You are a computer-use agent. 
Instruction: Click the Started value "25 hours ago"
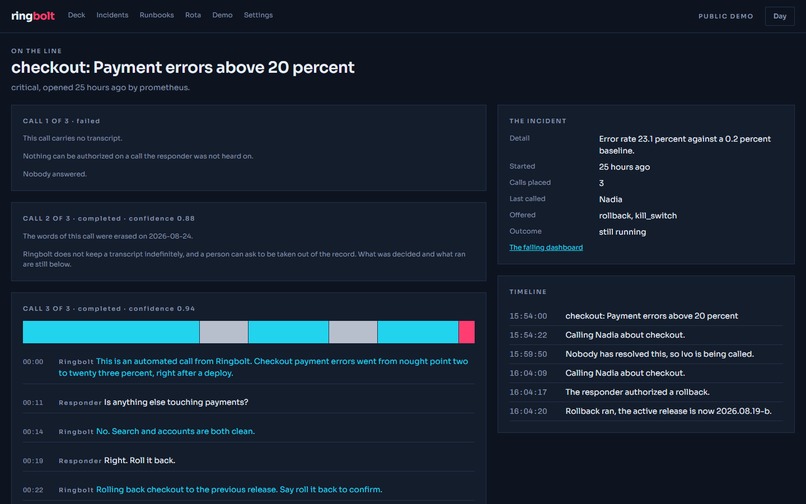point(624,167)
